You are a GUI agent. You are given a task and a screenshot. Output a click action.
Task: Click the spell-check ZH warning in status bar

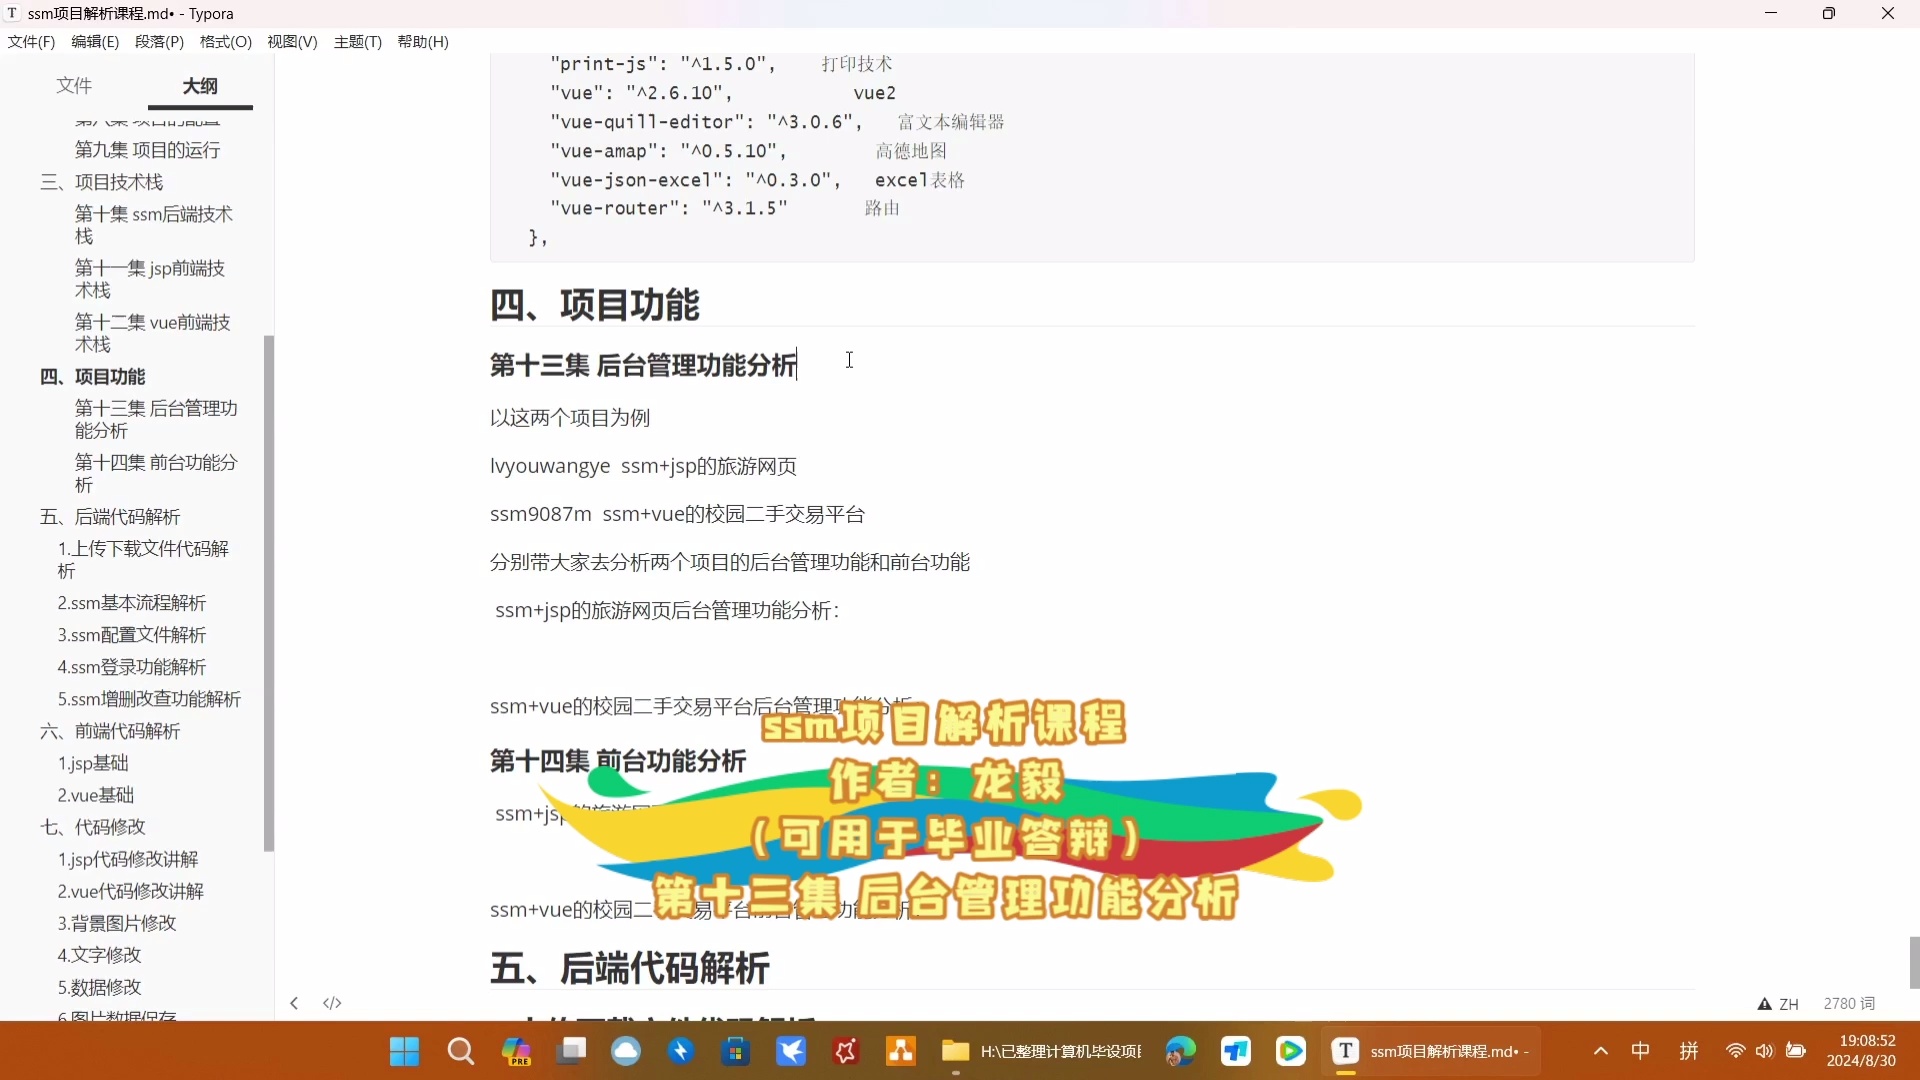pyautogui.click(x=1779, y=1003)
